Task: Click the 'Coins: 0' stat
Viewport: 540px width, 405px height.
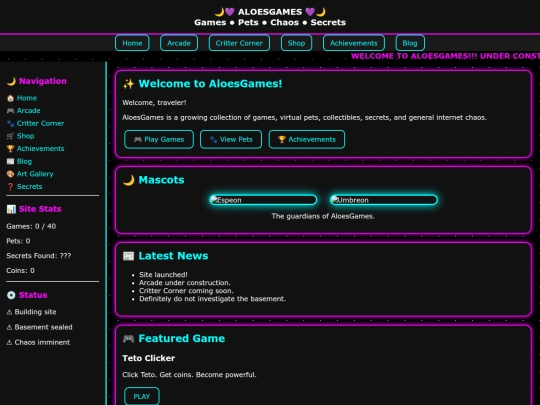Action: click(x=20, y=271)
